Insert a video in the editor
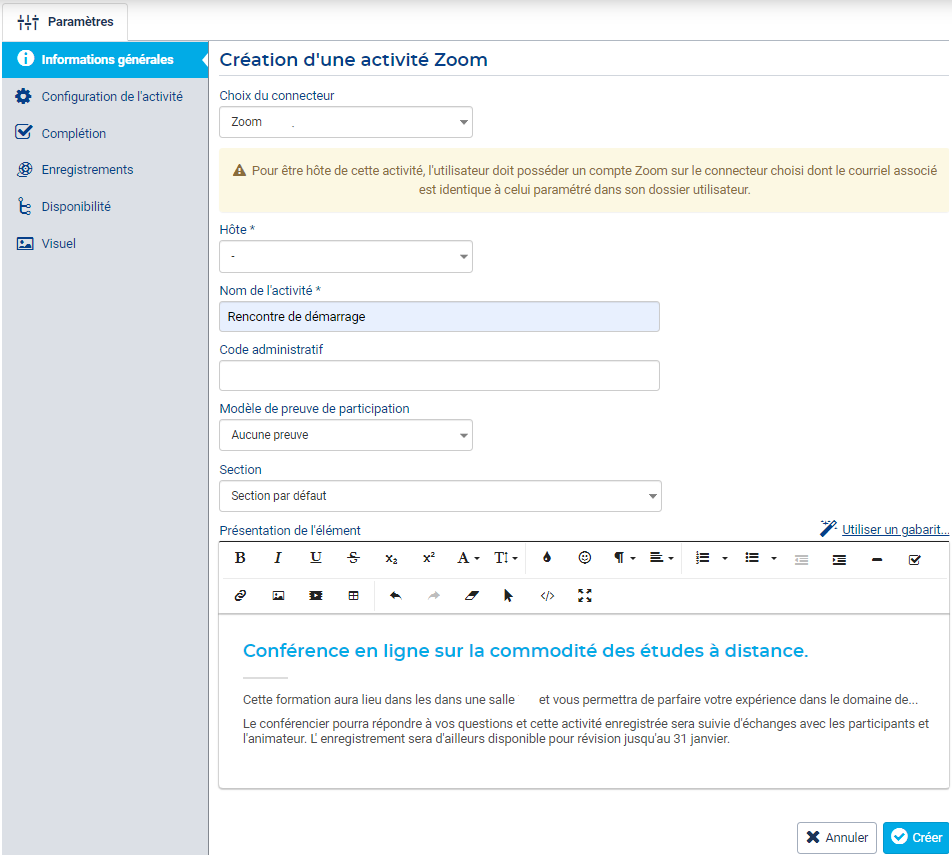 (x=316, y=596)
